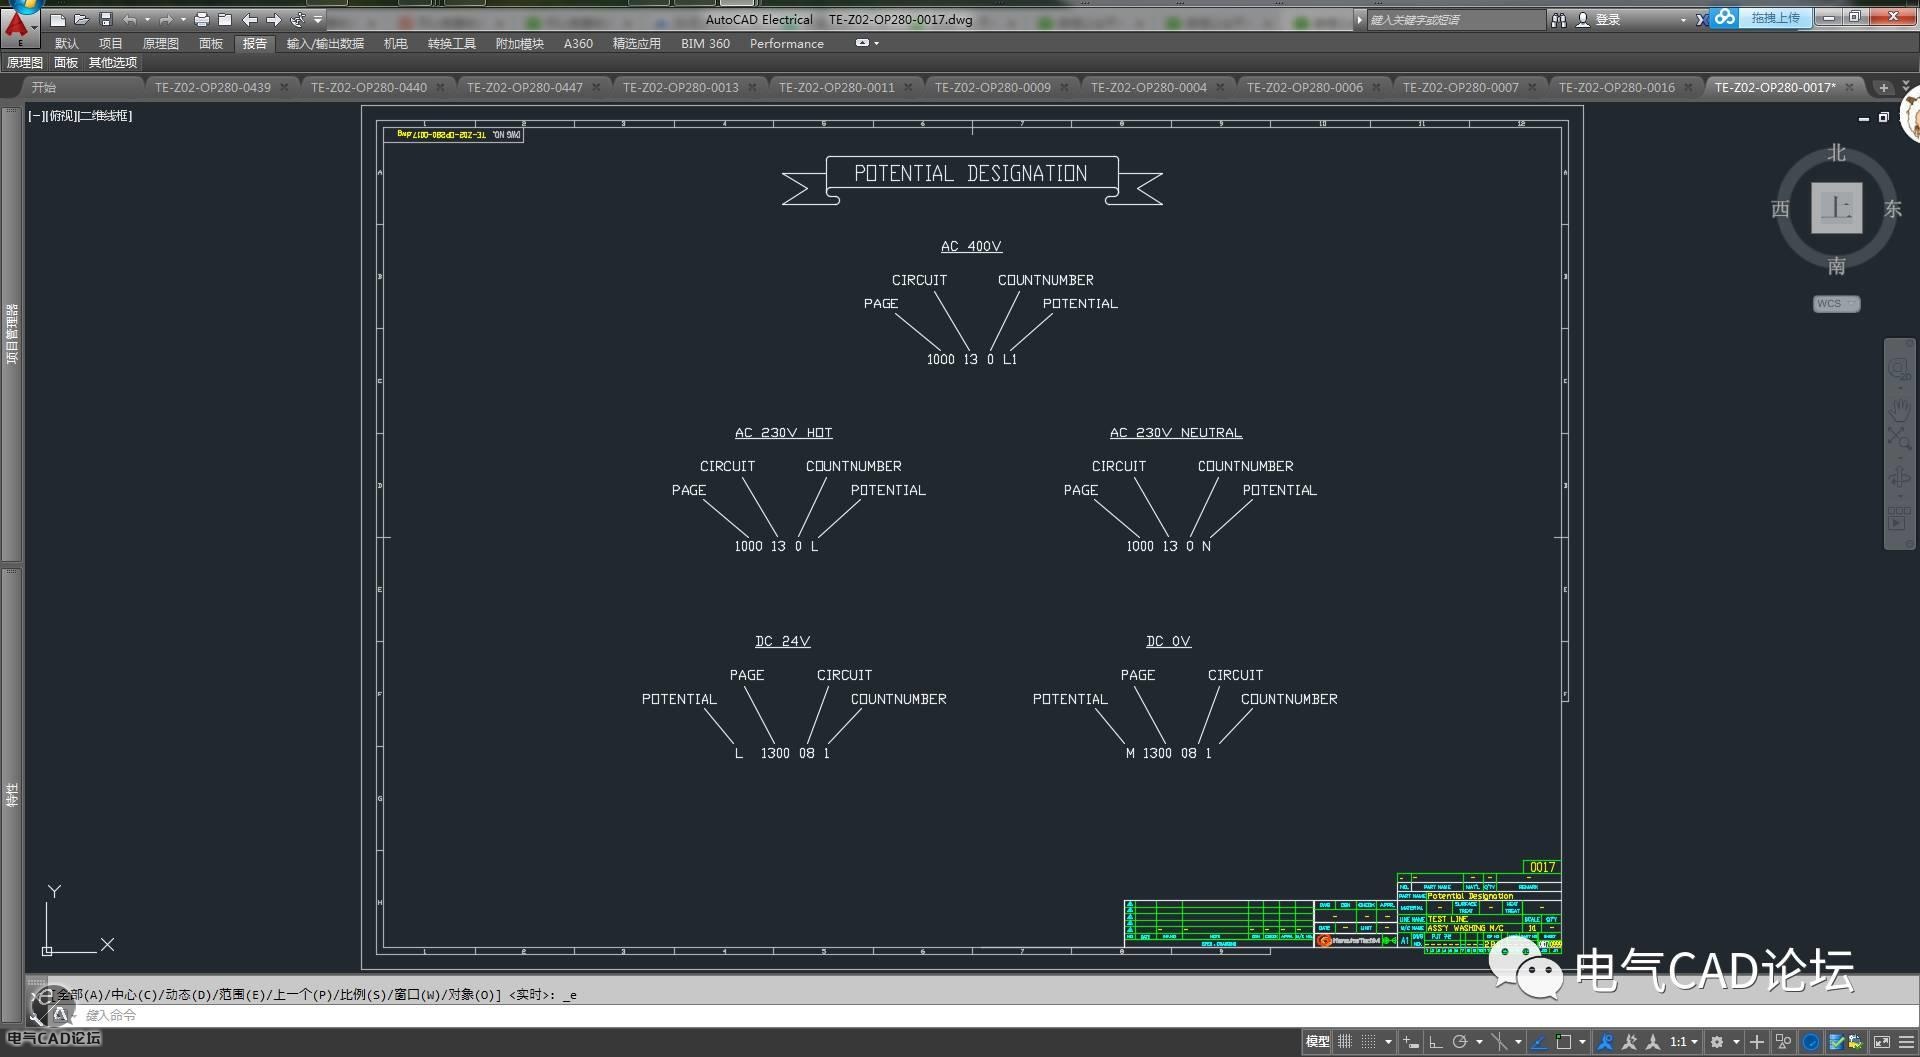This screenshot has width=1920, height=1057.
Task: Toggle grid display in status bar
Action: 1345,1042
